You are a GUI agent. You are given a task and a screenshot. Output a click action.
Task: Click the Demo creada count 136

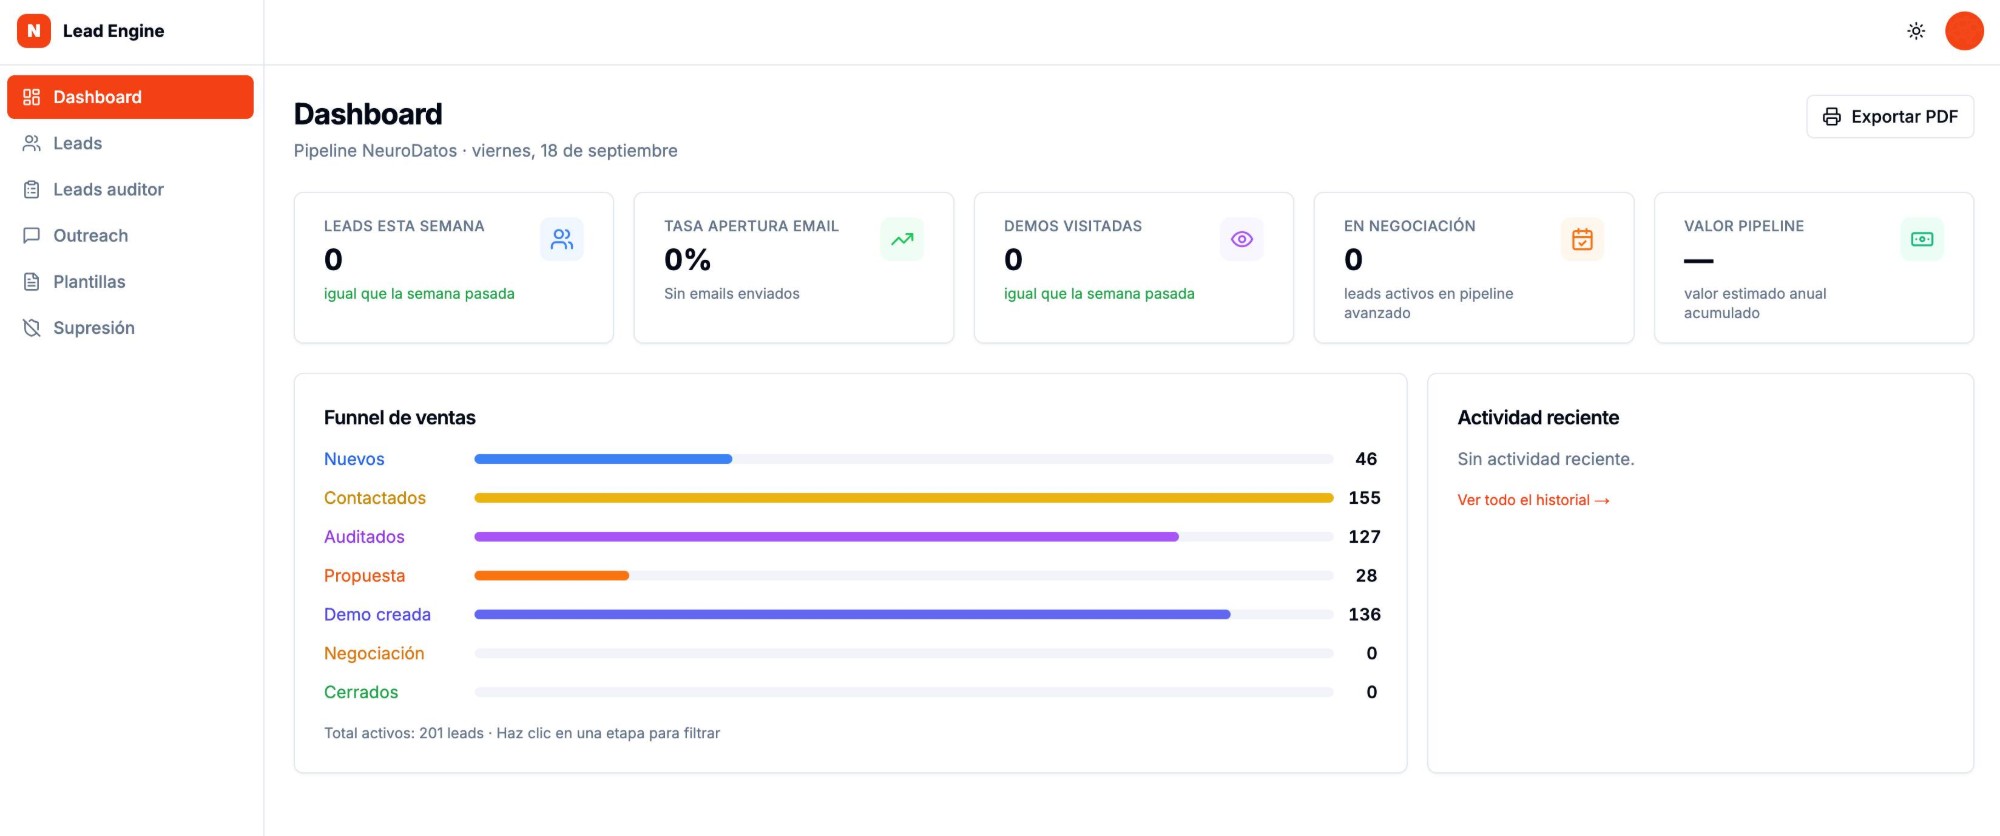(1364, 615)
